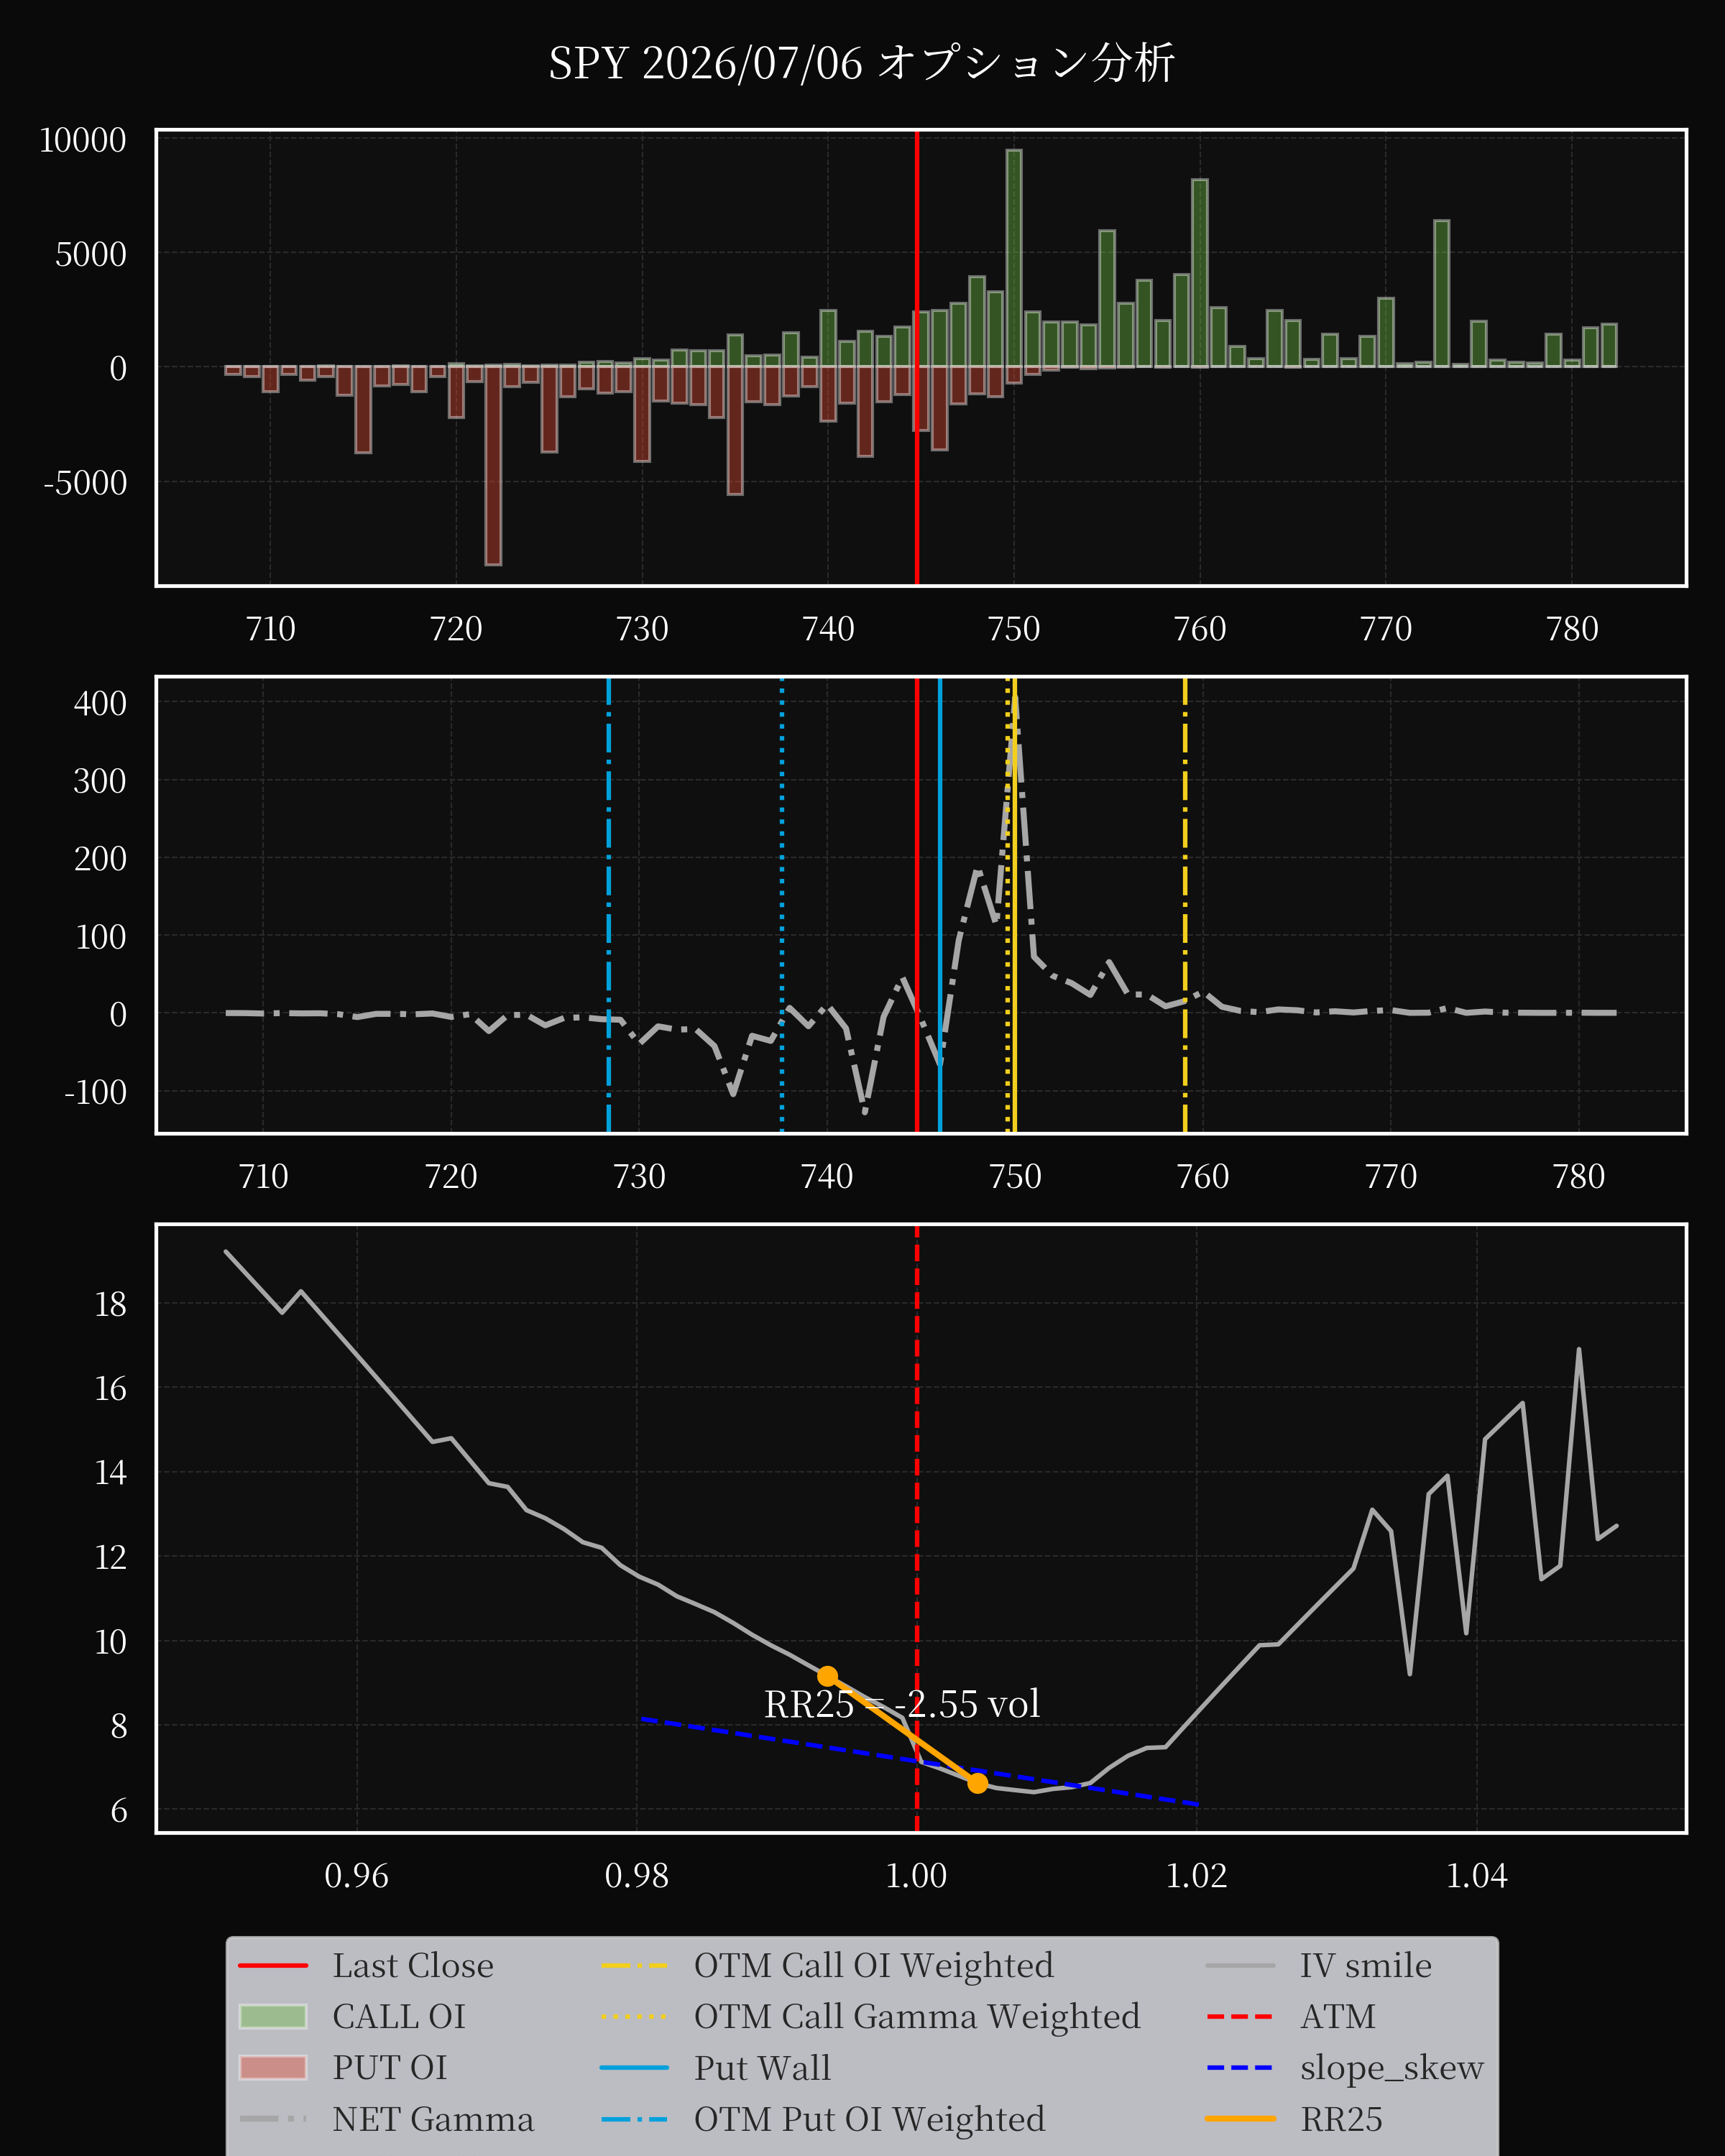The height and width of the screenshot is (2156, 1725).
Task: Click the green CALL OI legend swatch
Action: pos(273,2017)
